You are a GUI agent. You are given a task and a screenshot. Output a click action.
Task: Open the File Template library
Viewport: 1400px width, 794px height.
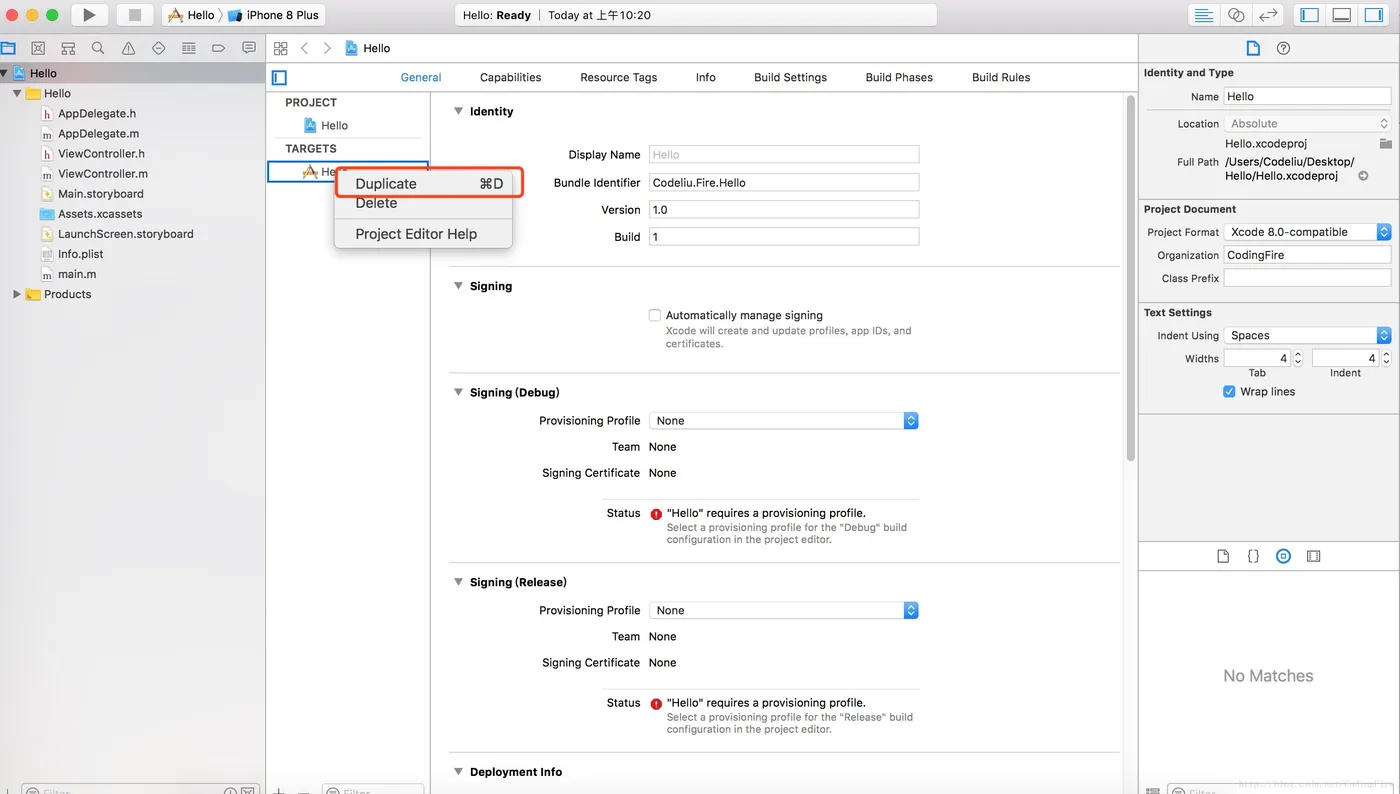coord(1223,556)
